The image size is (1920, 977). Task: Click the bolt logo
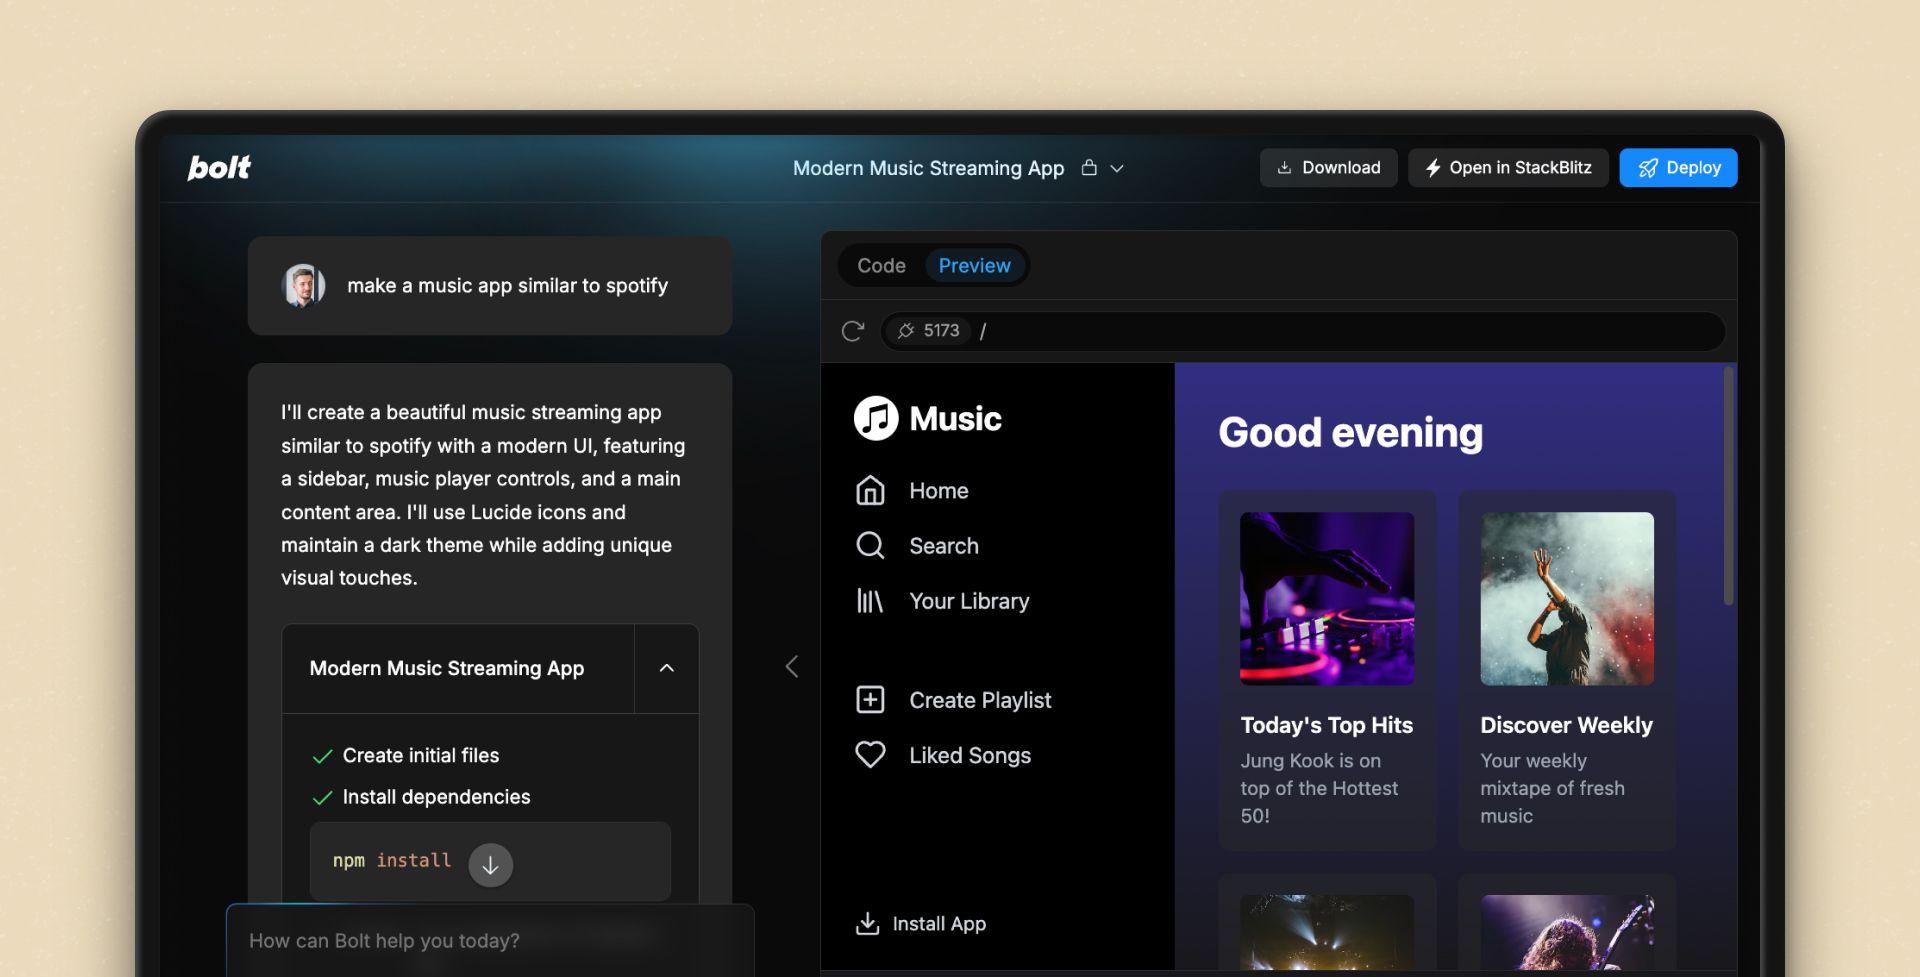pos(219,167)
